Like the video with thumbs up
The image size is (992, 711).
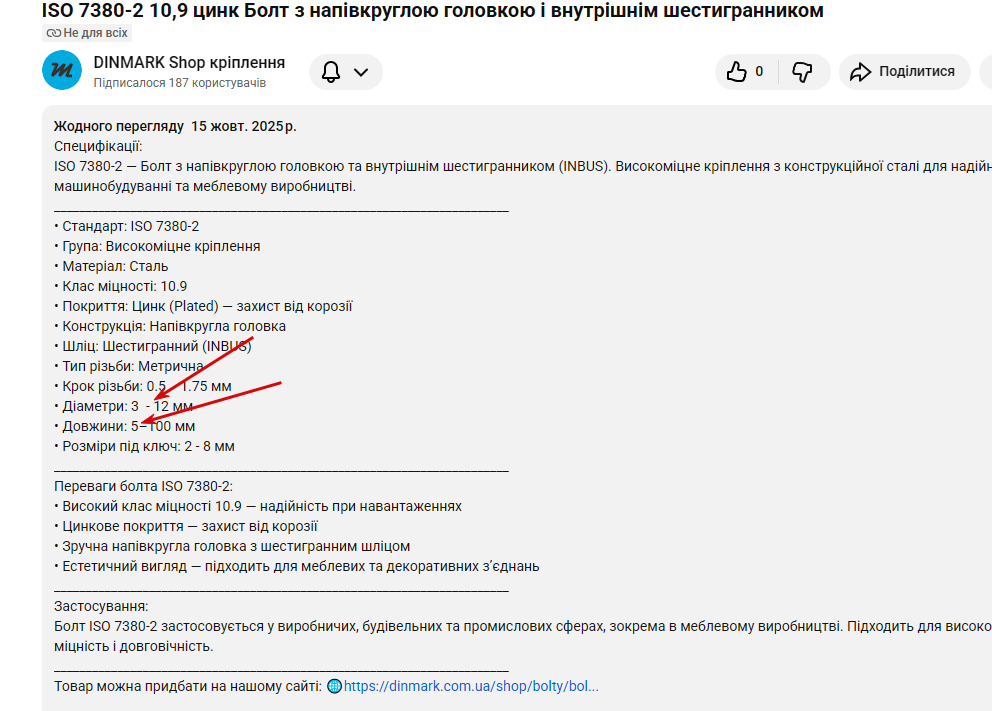[736, 71]
